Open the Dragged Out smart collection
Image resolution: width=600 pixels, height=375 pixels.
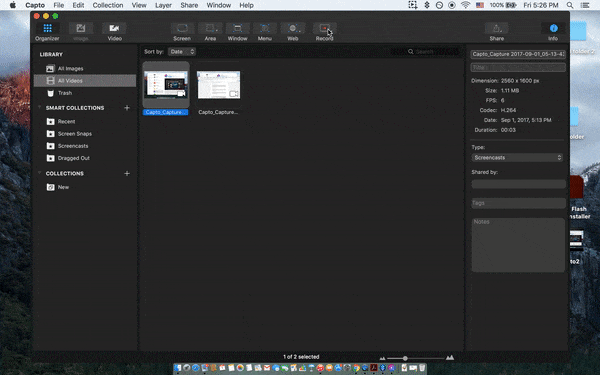click(x=85, y=158)
